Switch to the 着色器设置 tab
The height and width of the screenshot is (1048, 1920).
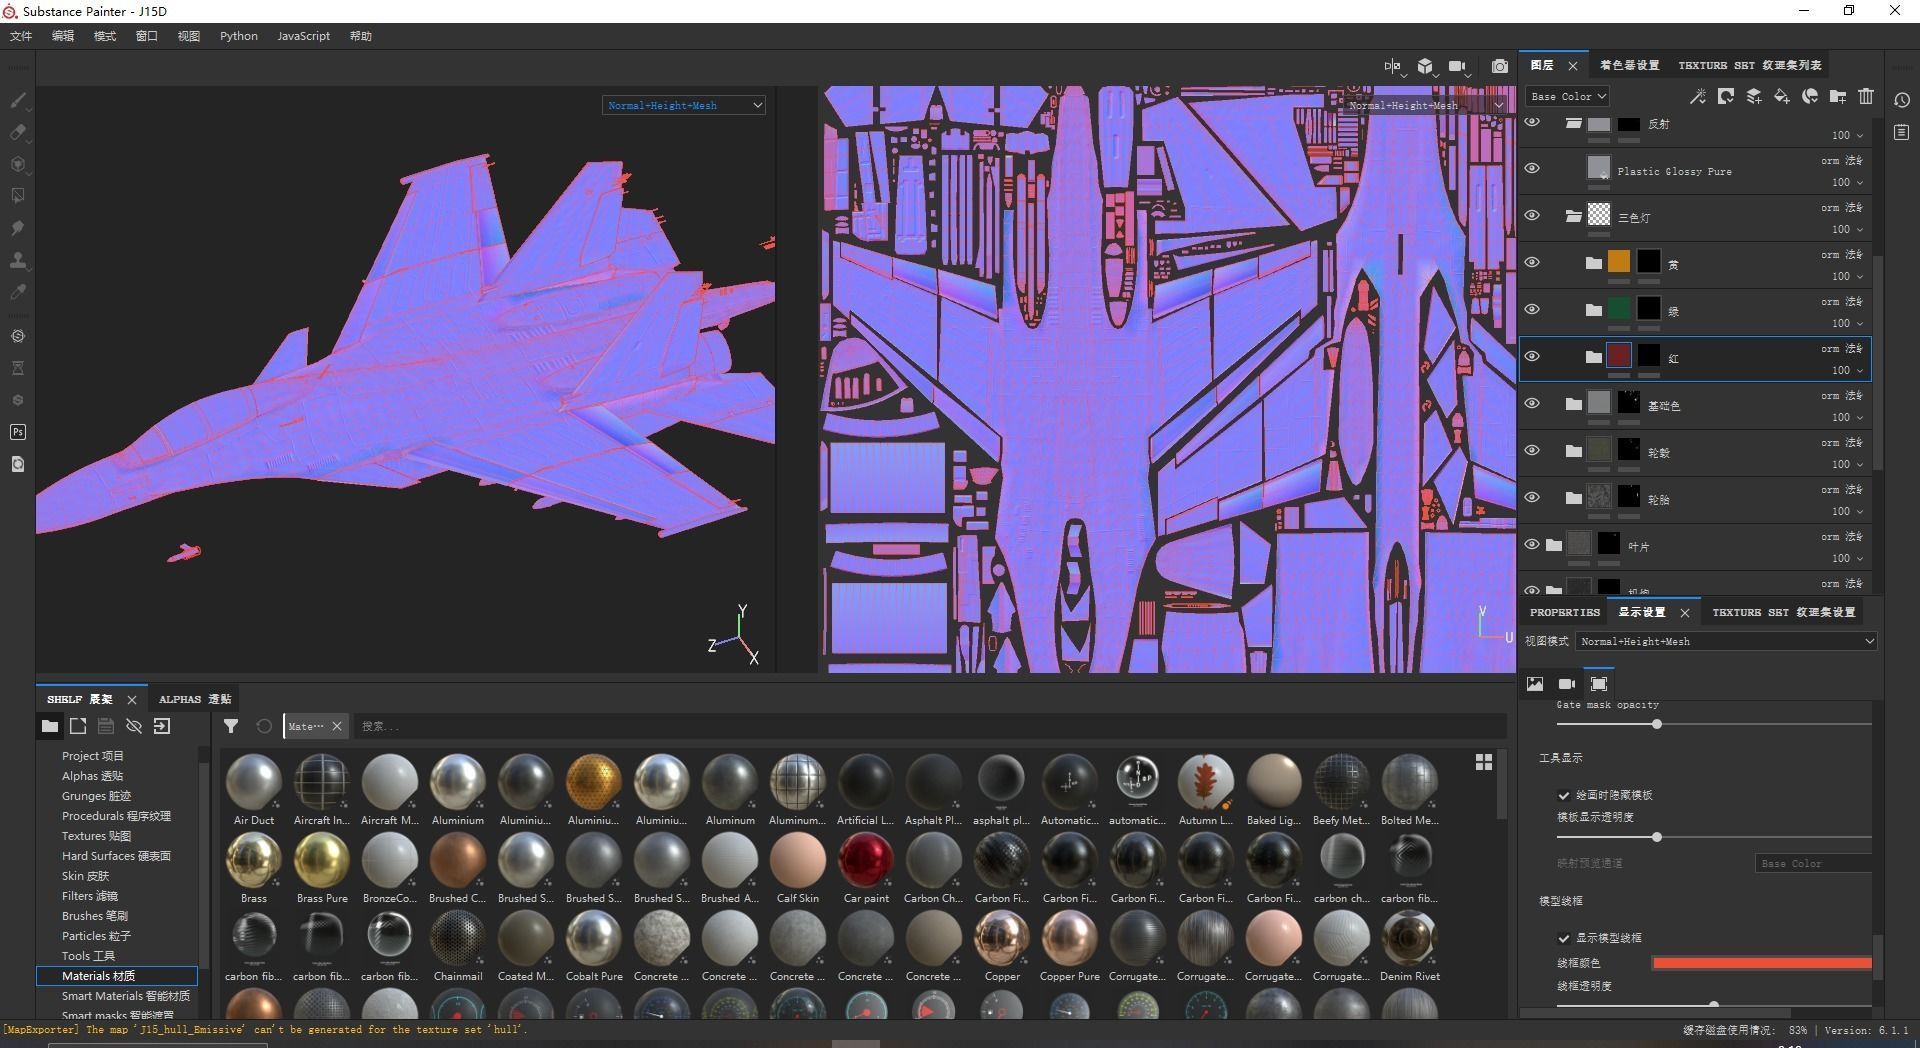[1629, 65]
